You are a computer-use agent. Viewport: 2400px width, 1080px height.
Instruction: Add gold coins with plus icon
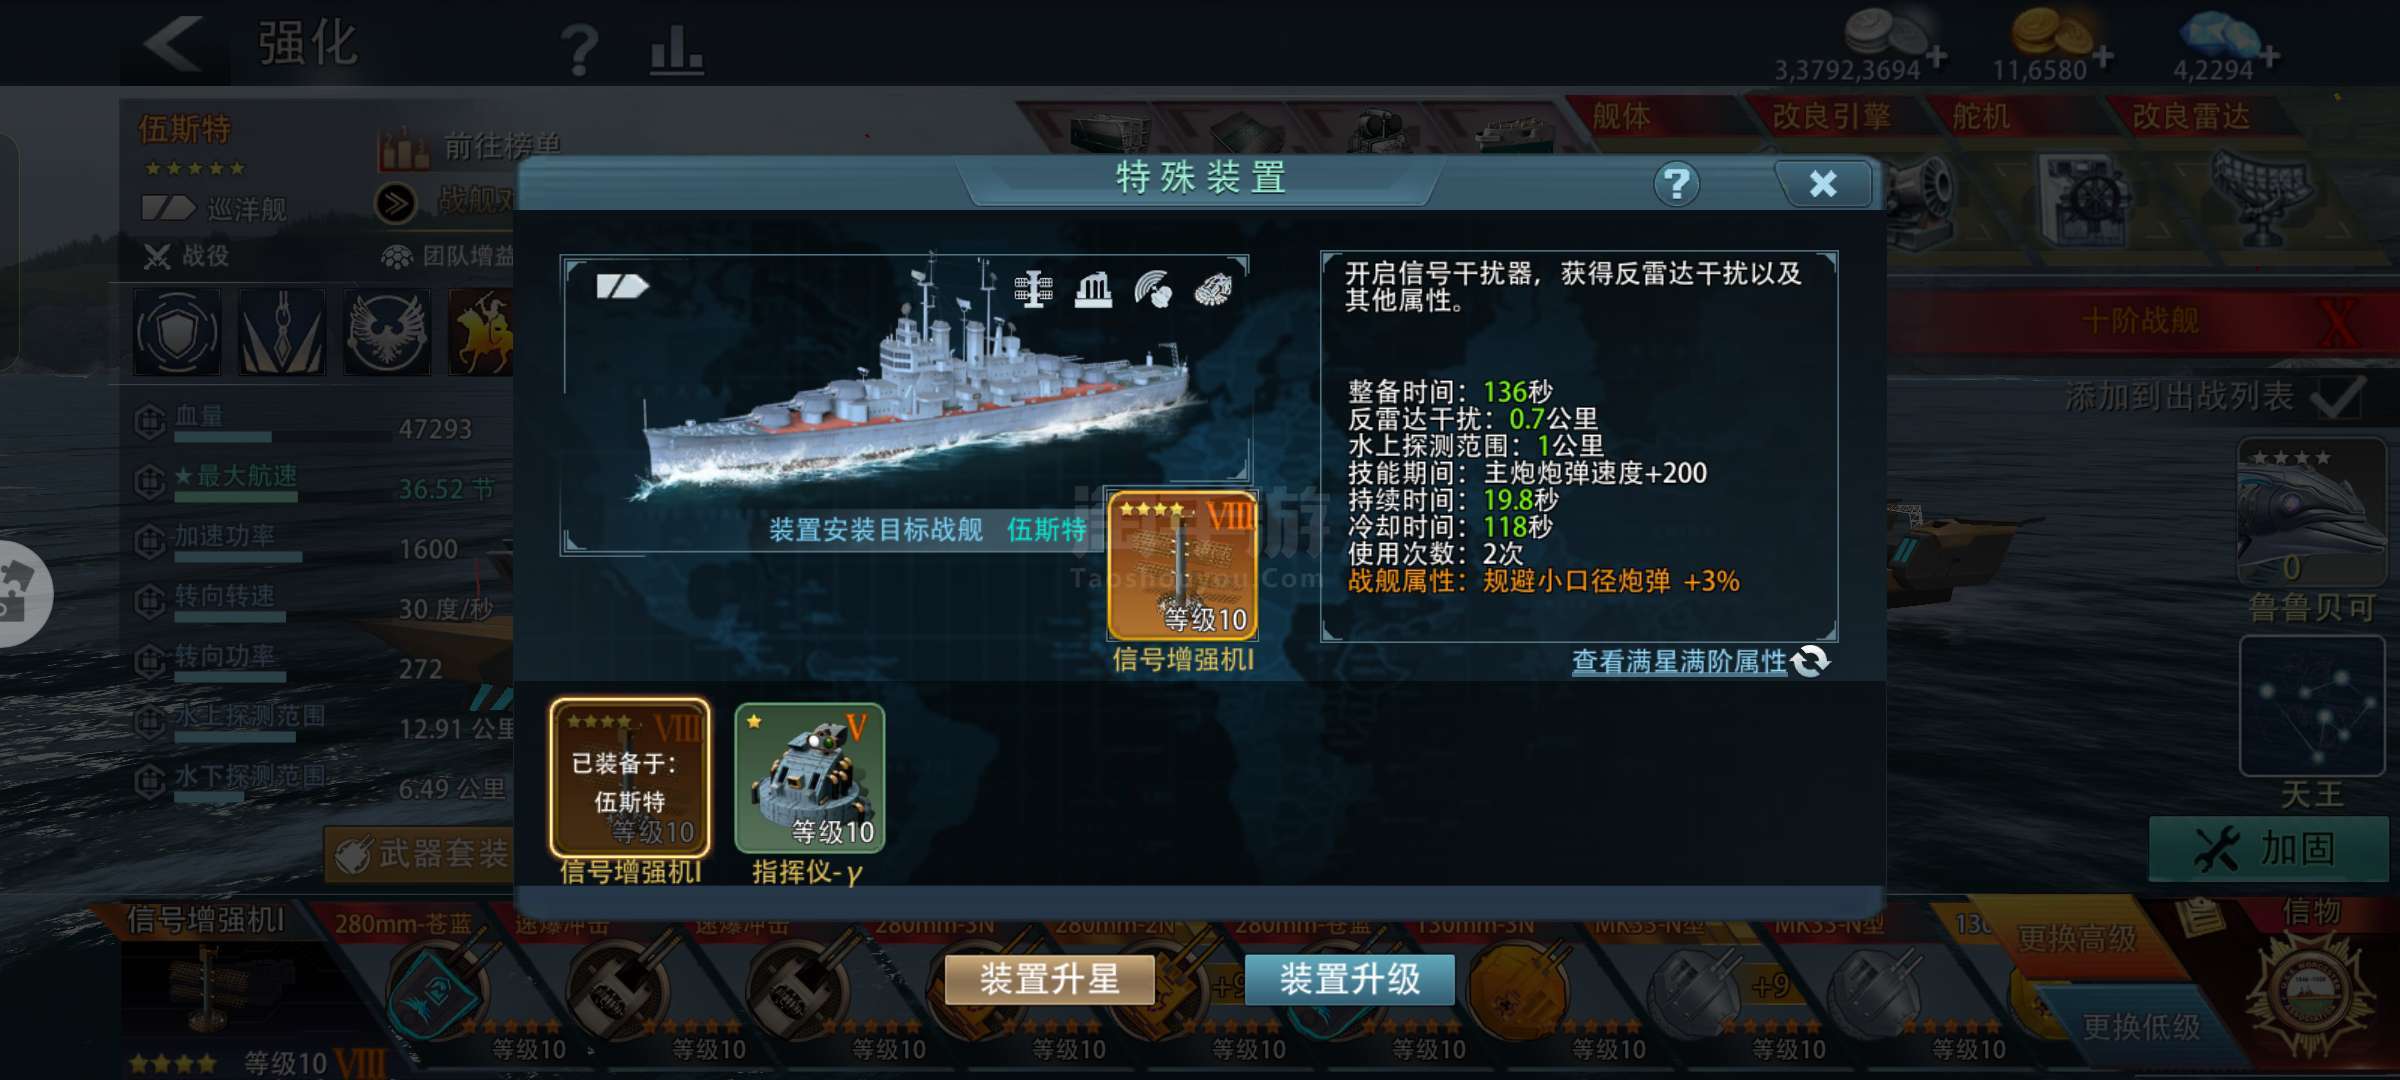pyautogui.click(x=2103, y=57)
